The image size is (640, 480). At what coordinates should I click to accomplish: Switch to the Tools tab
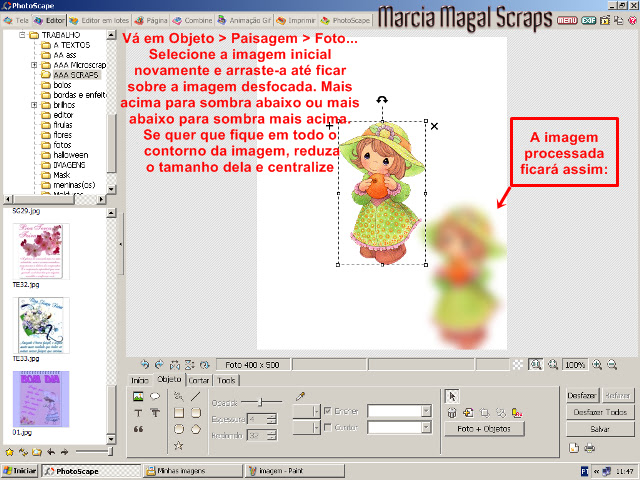[x=226, y=380]
